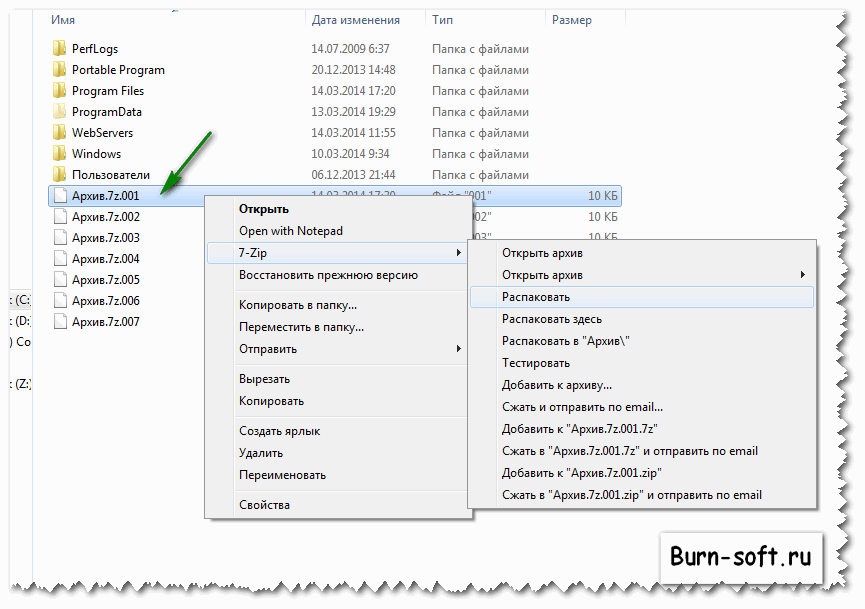Select the ProgramData folder icon
Screen dimensions: 865x609
[x=59, y=112]
